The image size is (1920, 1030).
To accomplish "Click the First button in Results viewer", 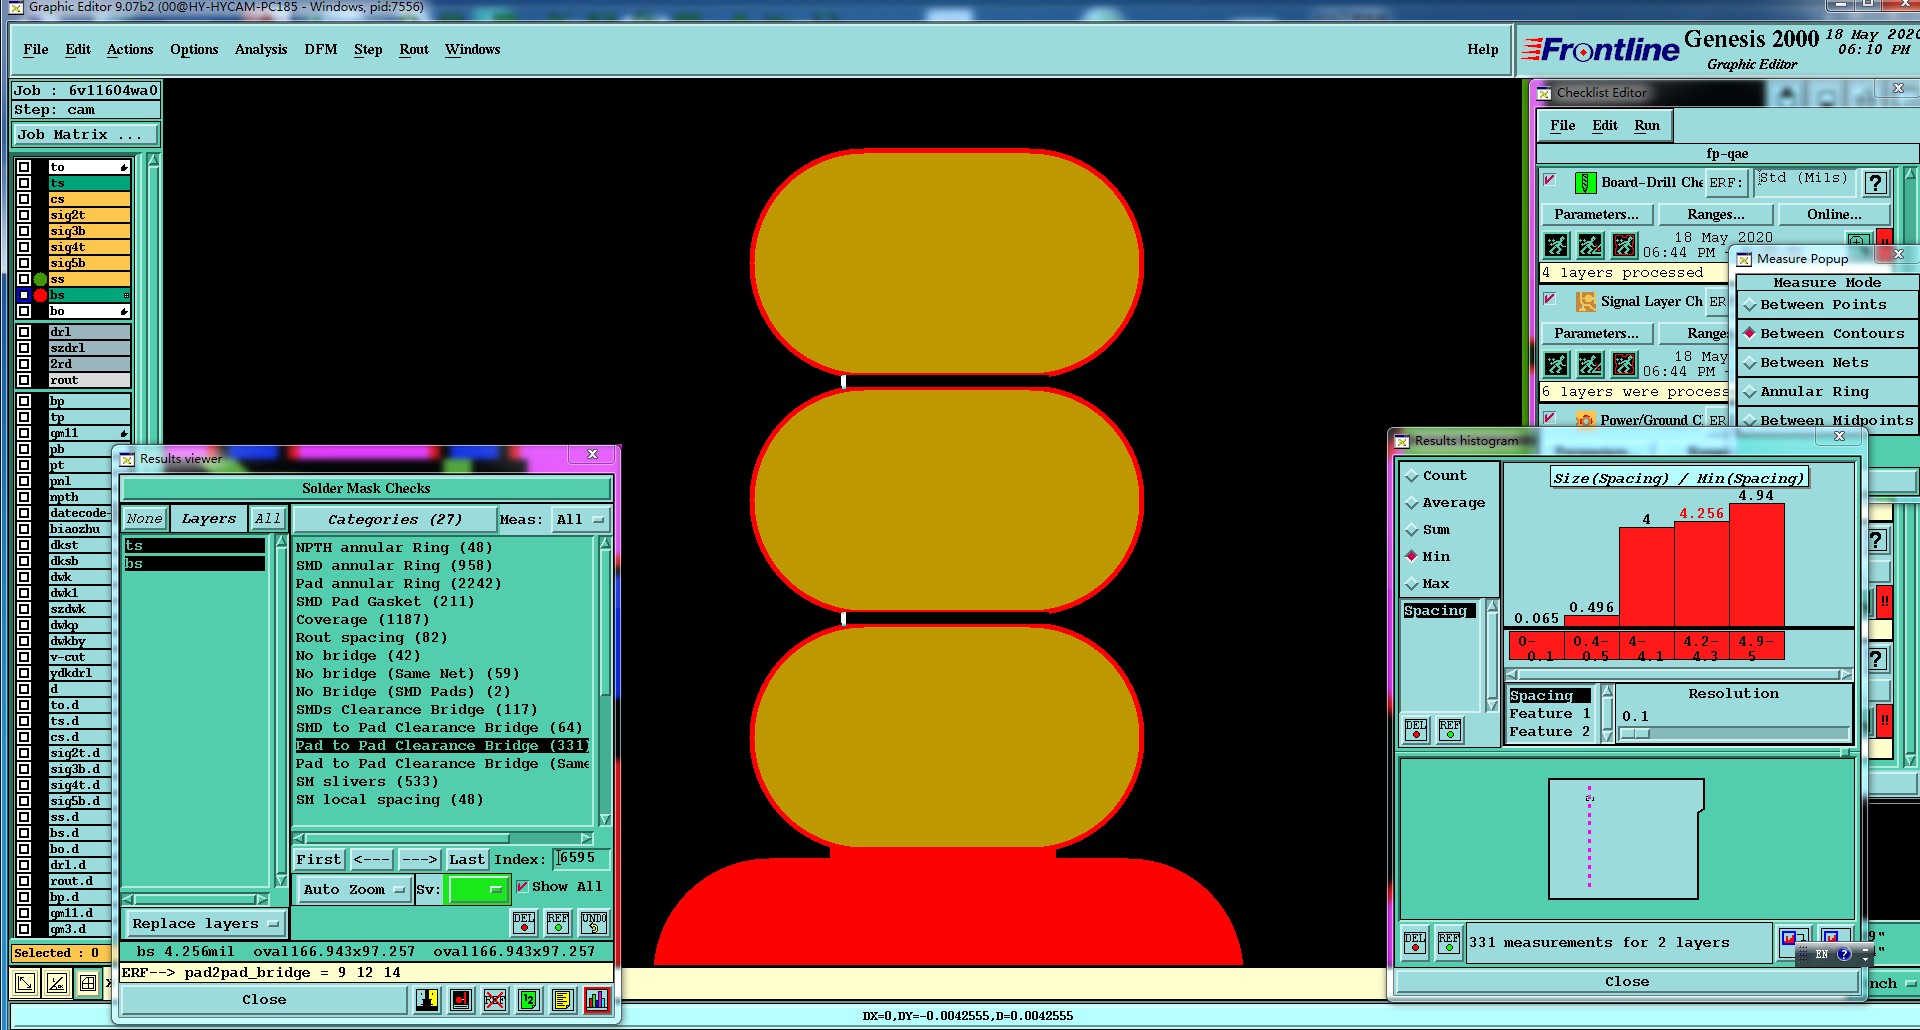I will click(x=319, y=860).
